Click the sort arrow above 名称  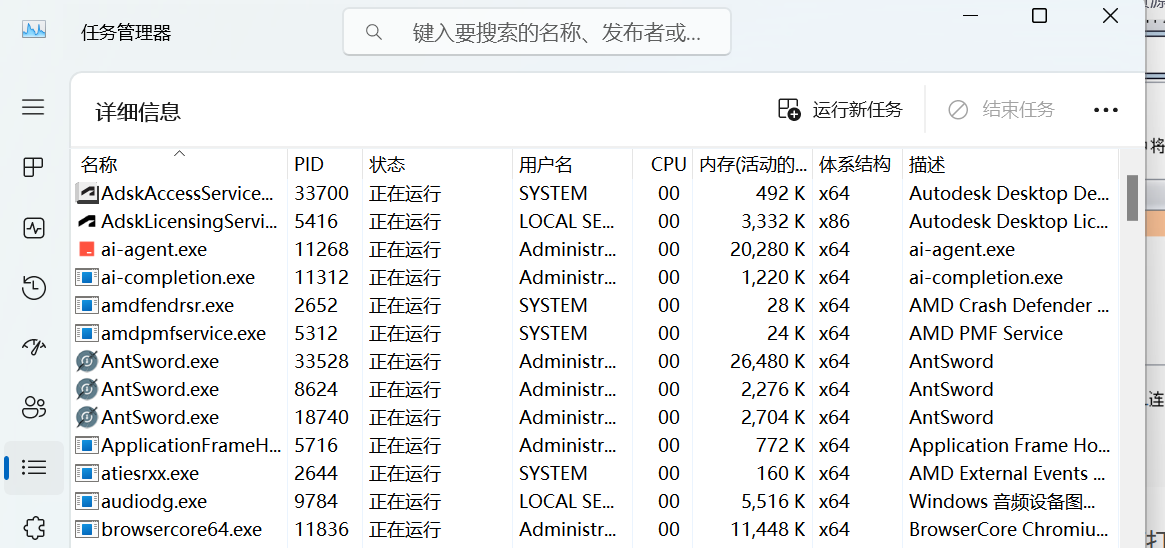coord(179,154)
